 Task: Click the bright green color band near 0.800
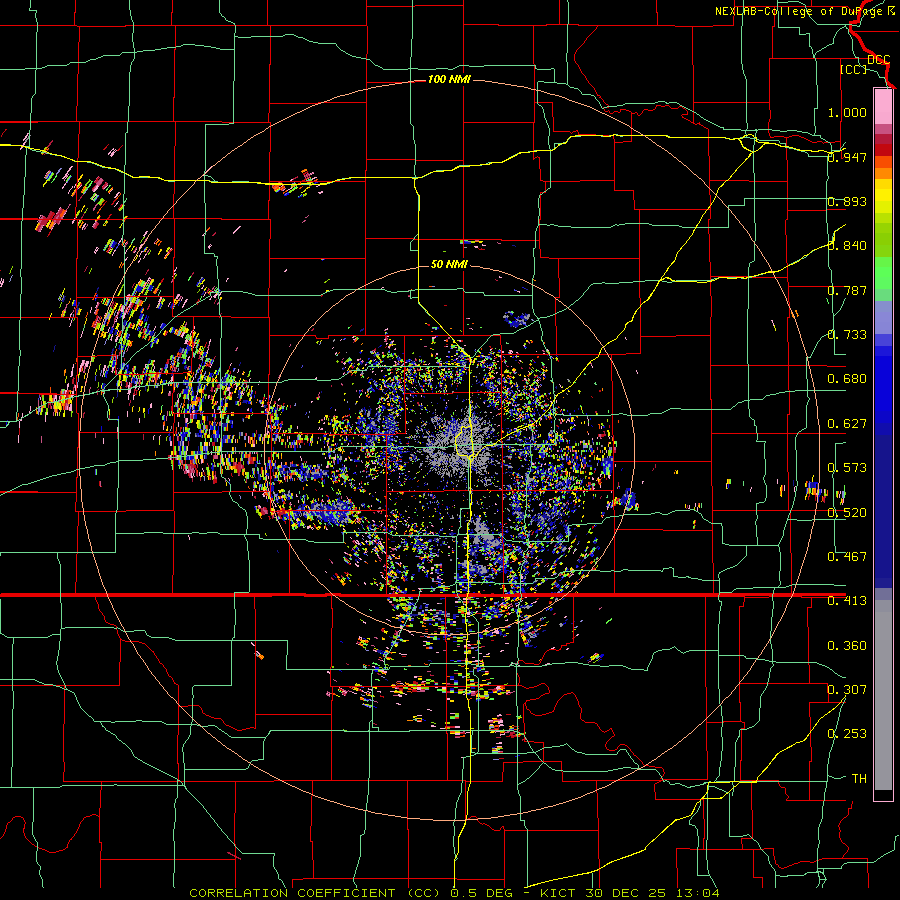click(883, 273)
